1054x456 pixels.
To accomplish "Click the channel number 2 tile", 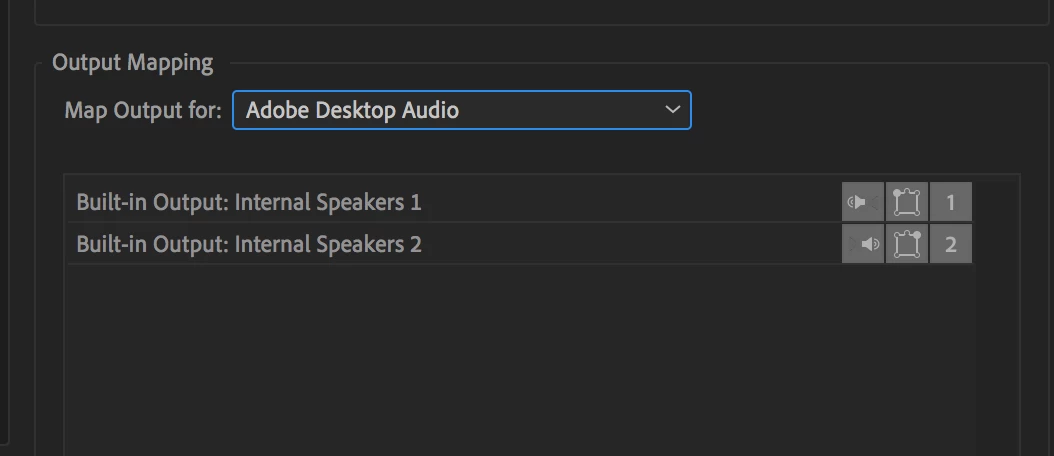I will point(950,244).
